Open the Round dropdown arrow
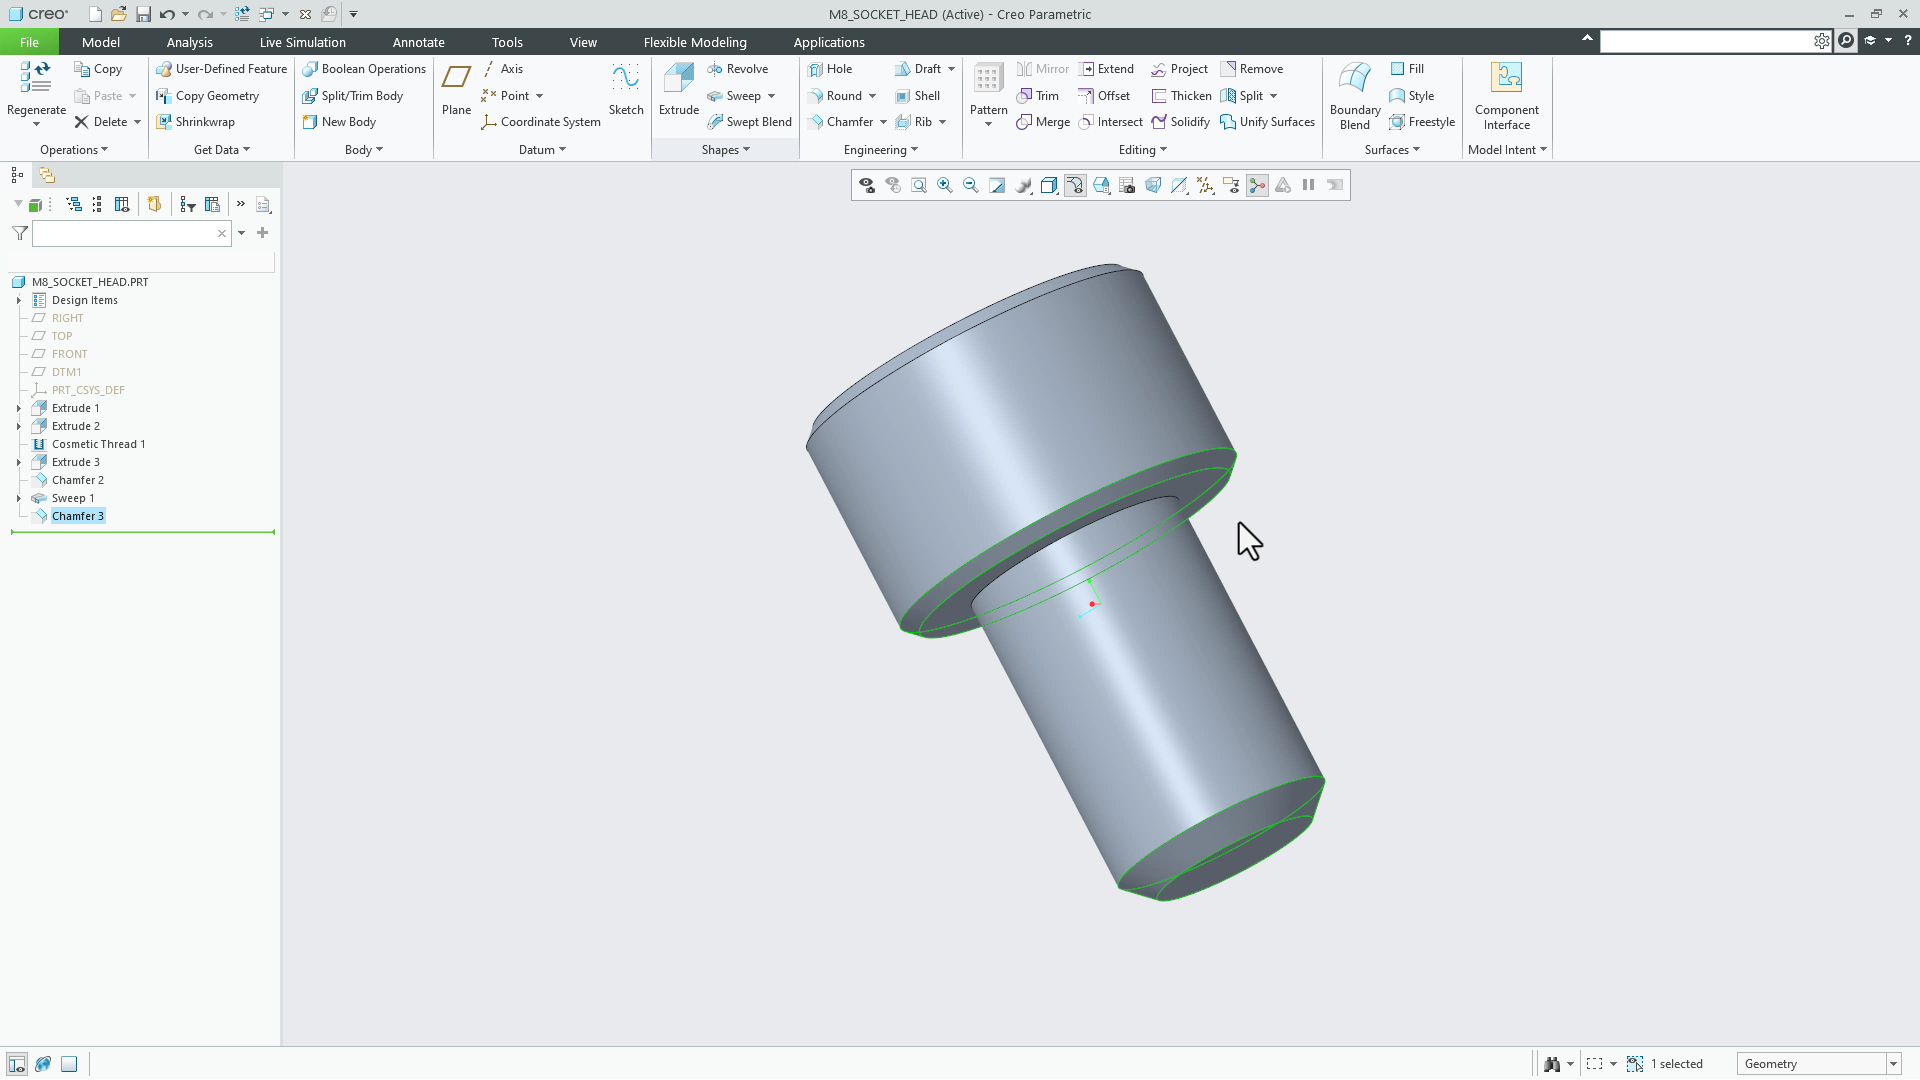Screen dimensions: 1920x1080 click(x=872, y=96)
